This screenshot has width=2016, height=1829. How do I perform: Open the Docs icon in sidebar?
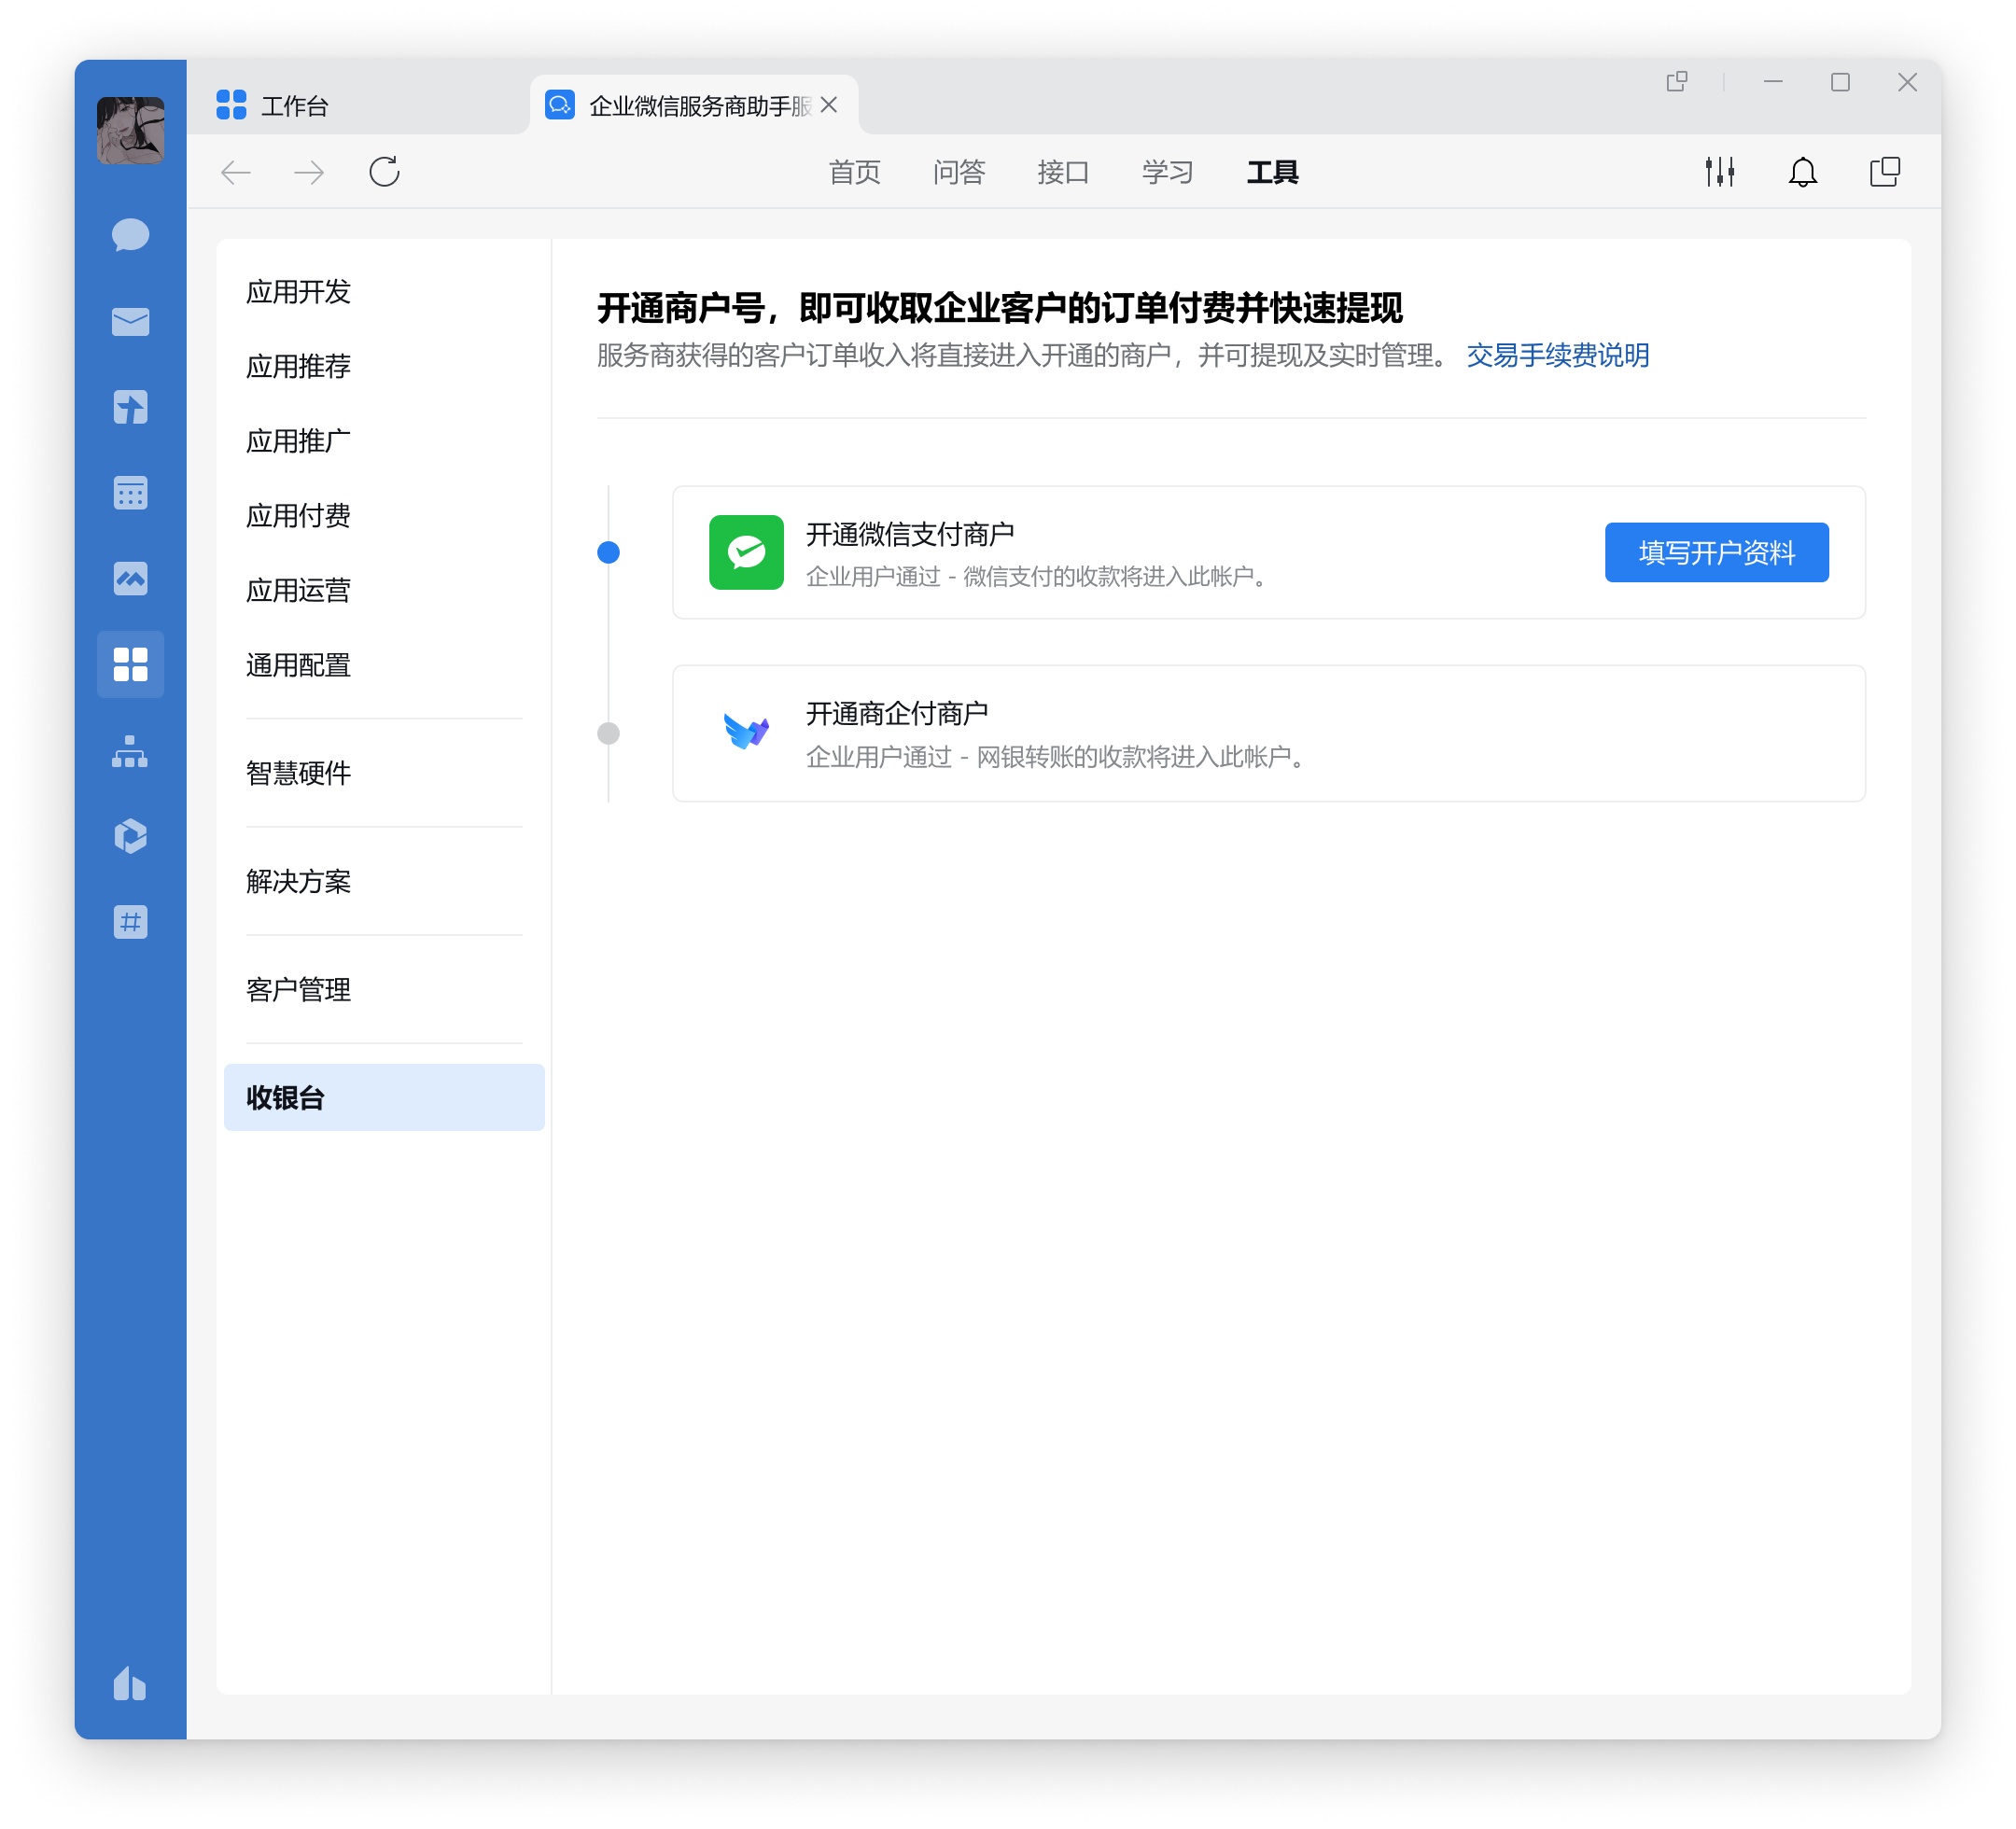point(130,407)
